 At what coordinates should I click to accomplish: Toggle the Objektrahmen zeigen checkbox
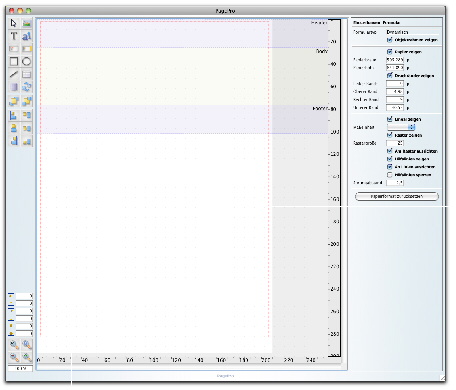[x=389, y=40]
